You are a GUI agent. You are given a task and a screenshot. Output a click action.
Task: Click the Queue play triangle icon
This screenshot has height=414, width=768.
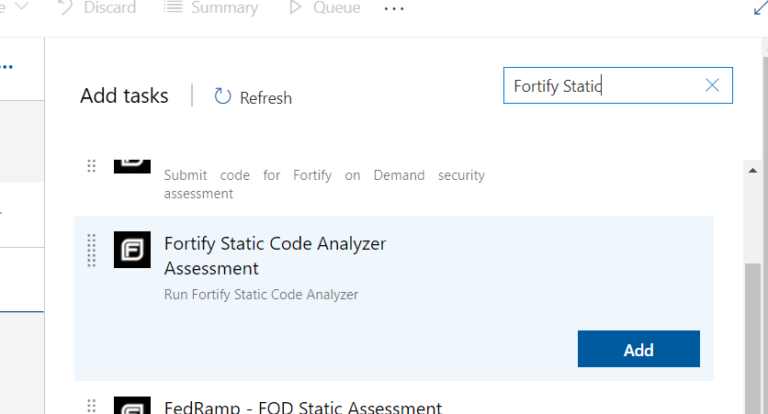click(x=295, y=7)
